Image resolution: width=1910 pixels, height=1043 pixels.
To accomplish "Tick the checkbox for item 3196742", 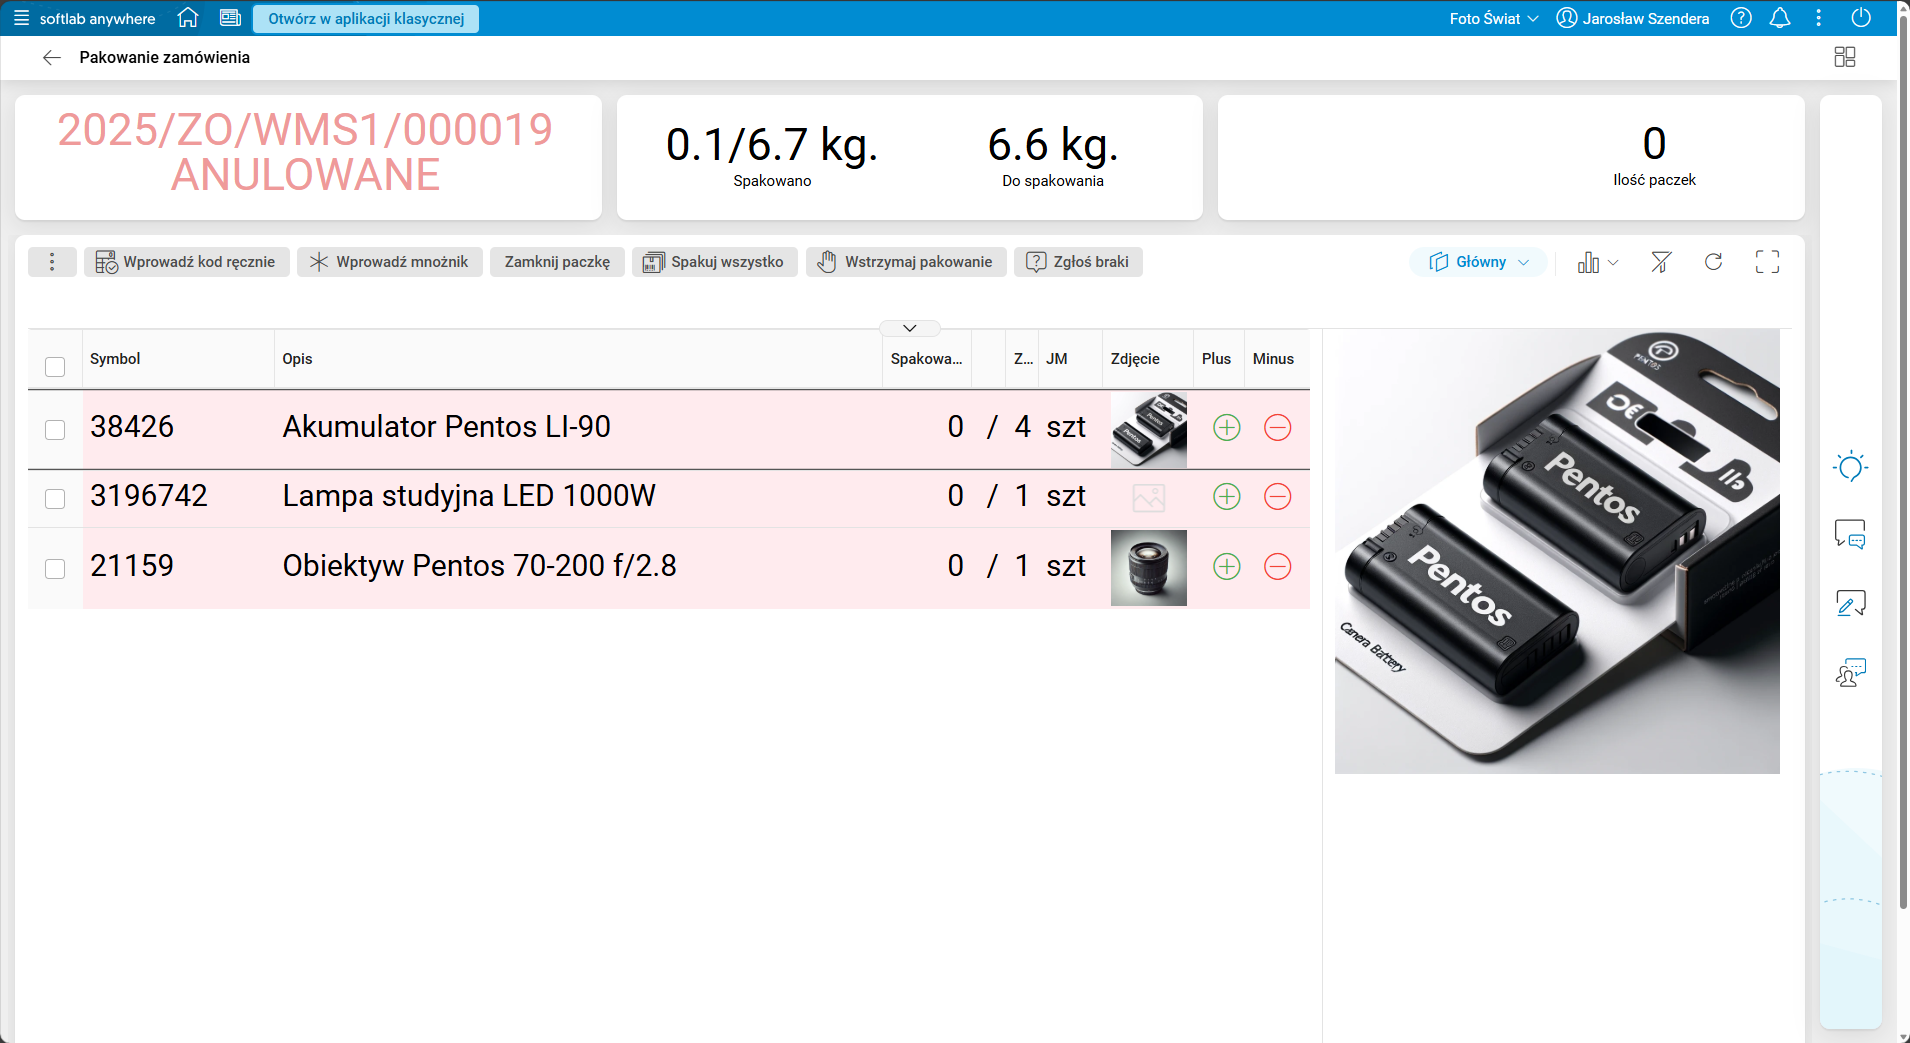I will [55, 499].
